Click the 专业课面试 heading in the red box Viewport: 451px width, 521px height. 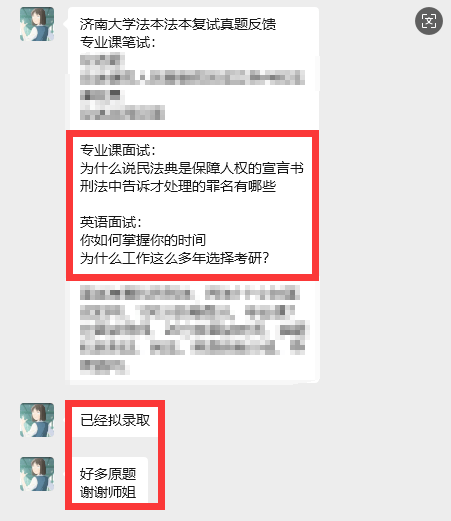point(118,150)
